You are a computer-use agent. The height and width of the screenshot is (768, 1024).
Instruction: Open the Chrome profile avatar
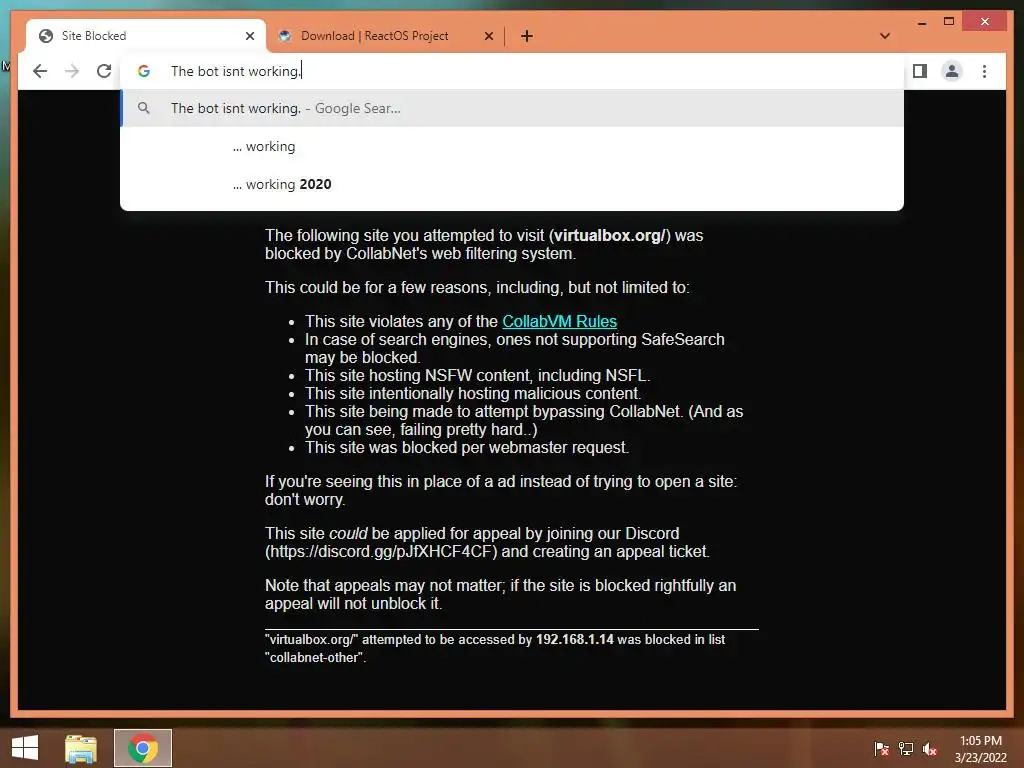click(x=952, y=71)
